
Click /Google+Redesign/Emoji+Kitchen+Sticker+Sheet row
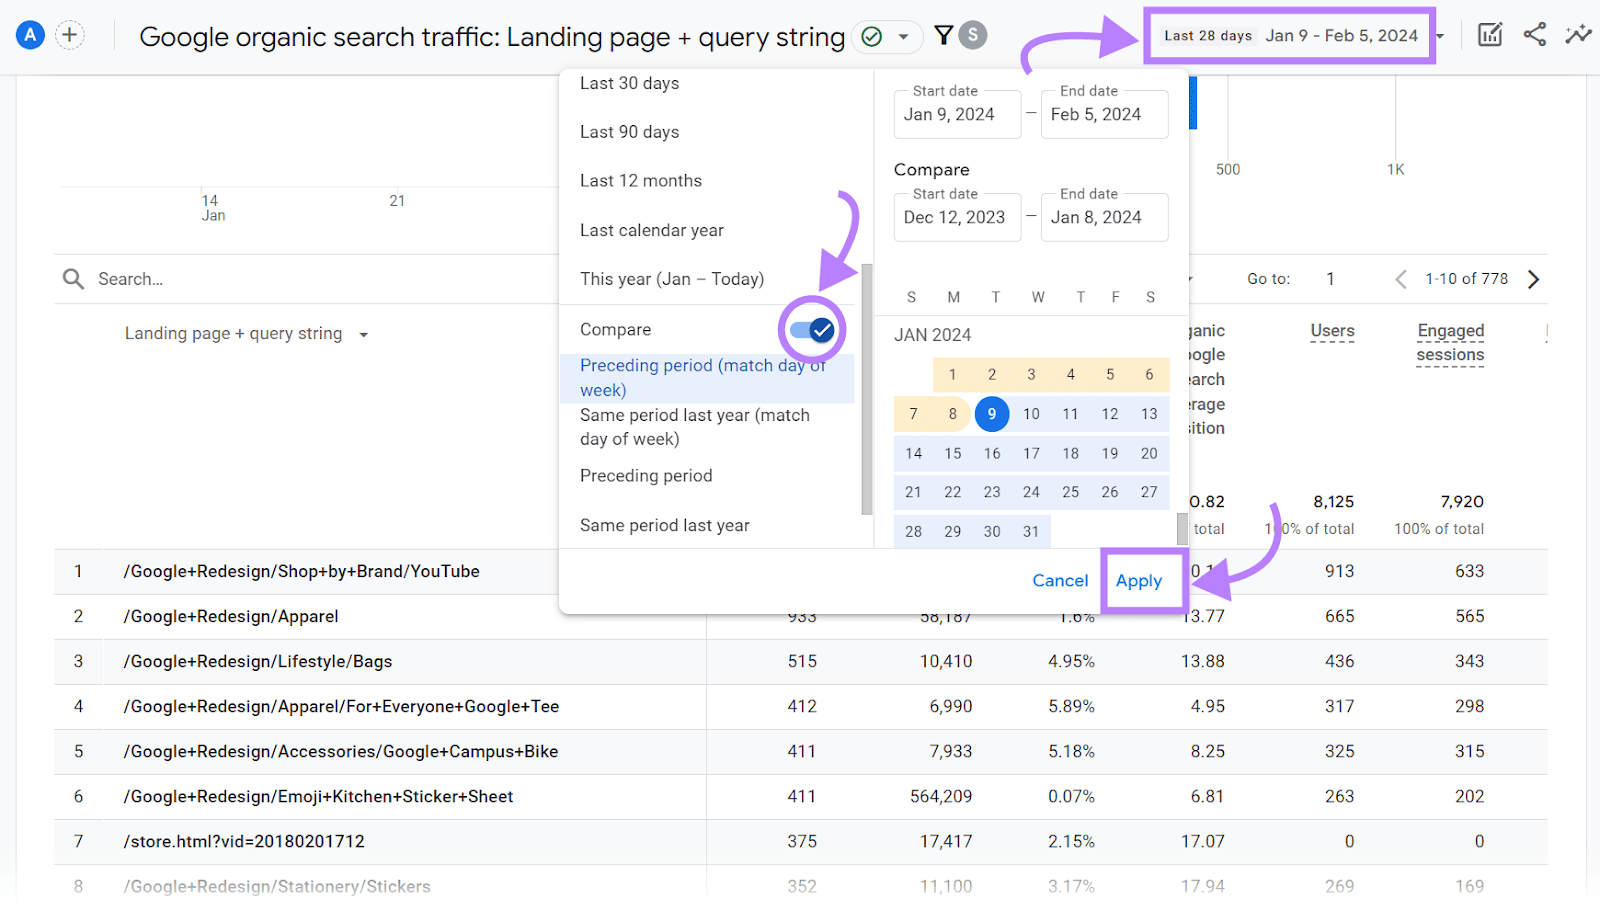(x=318, y=796)
